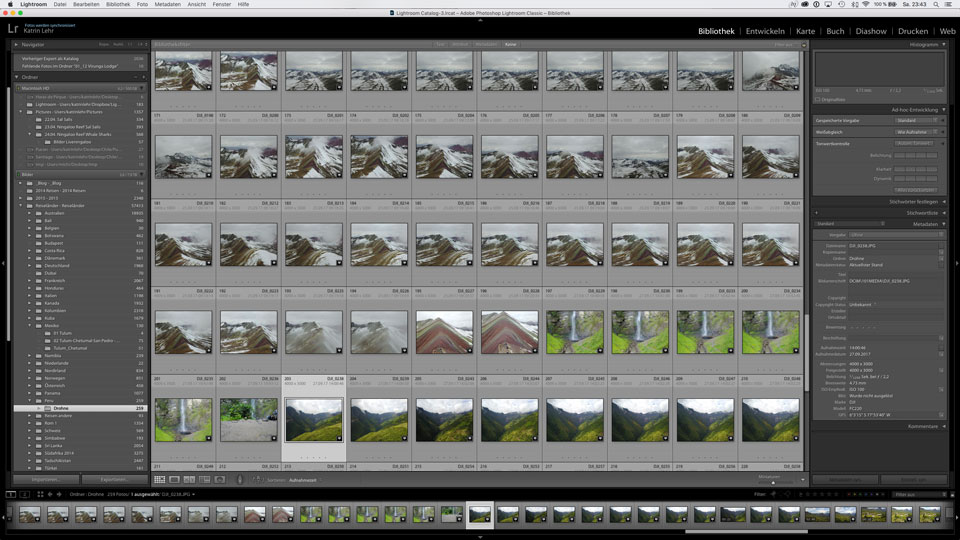Toggle the filter lock switch at filter bar end

[x=804, y=45]
